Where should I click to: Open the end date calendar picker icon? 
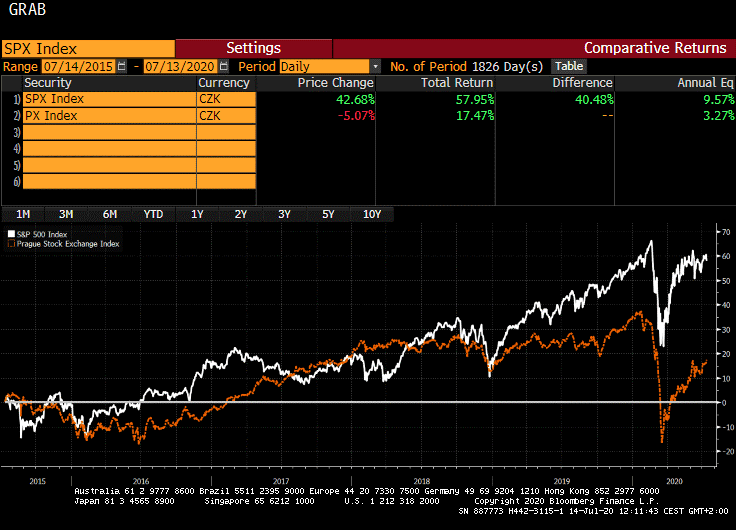coord(224,66)
